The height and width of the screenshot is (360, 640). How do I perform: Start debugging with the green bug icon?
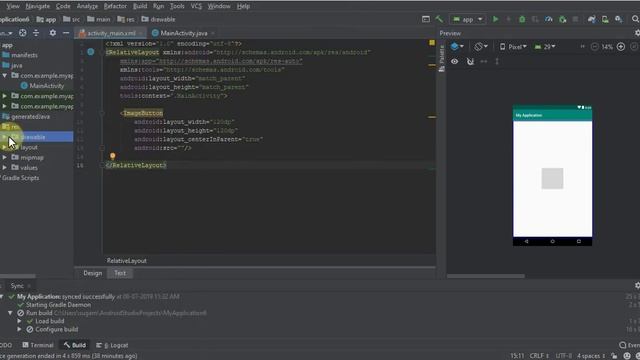point(522,19)
